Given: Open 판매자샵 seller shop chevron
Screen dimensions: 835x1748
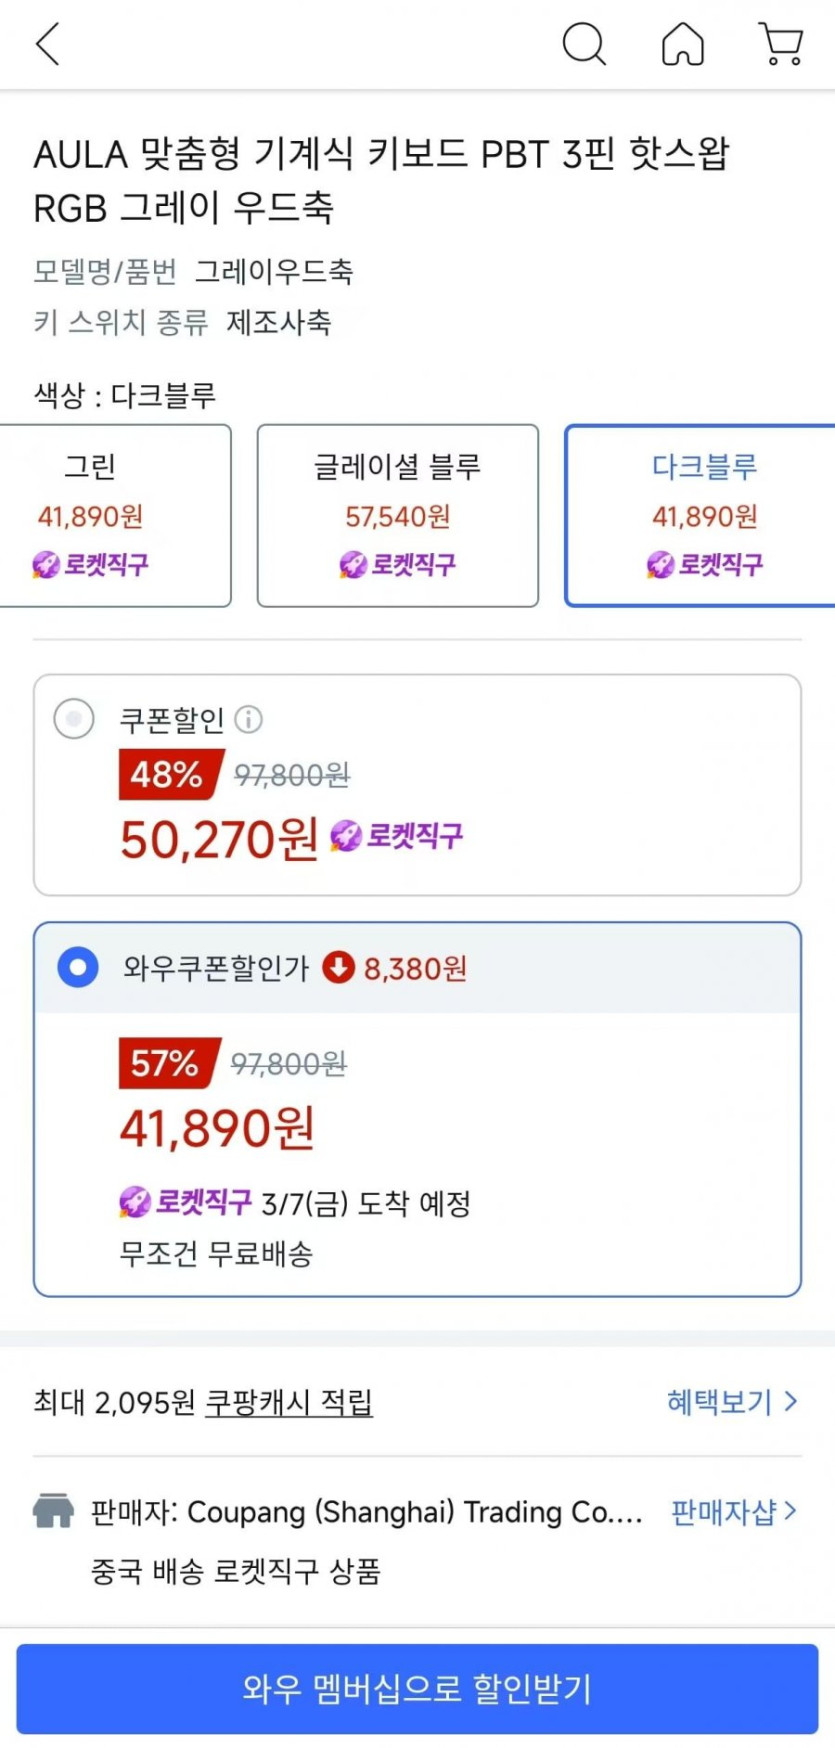Looking at the screenshot, I should (790, 1511).
